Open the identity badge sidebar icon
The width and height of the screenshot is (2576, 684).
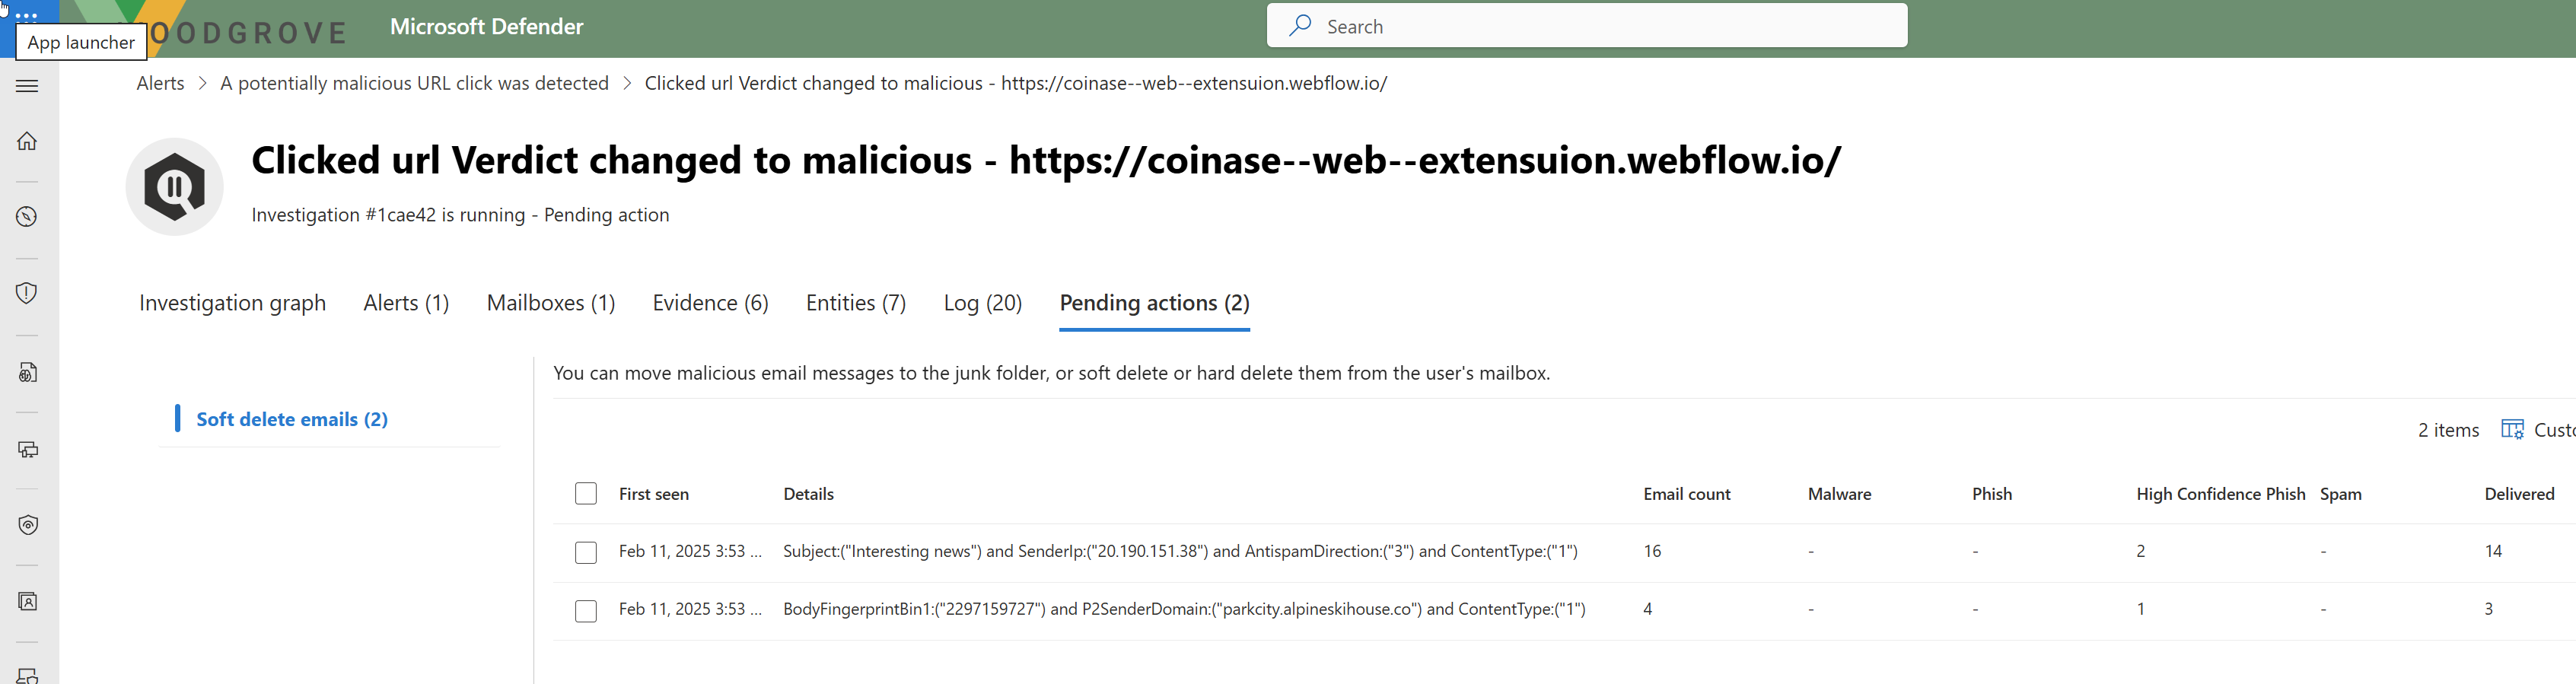tap(28, 602)
